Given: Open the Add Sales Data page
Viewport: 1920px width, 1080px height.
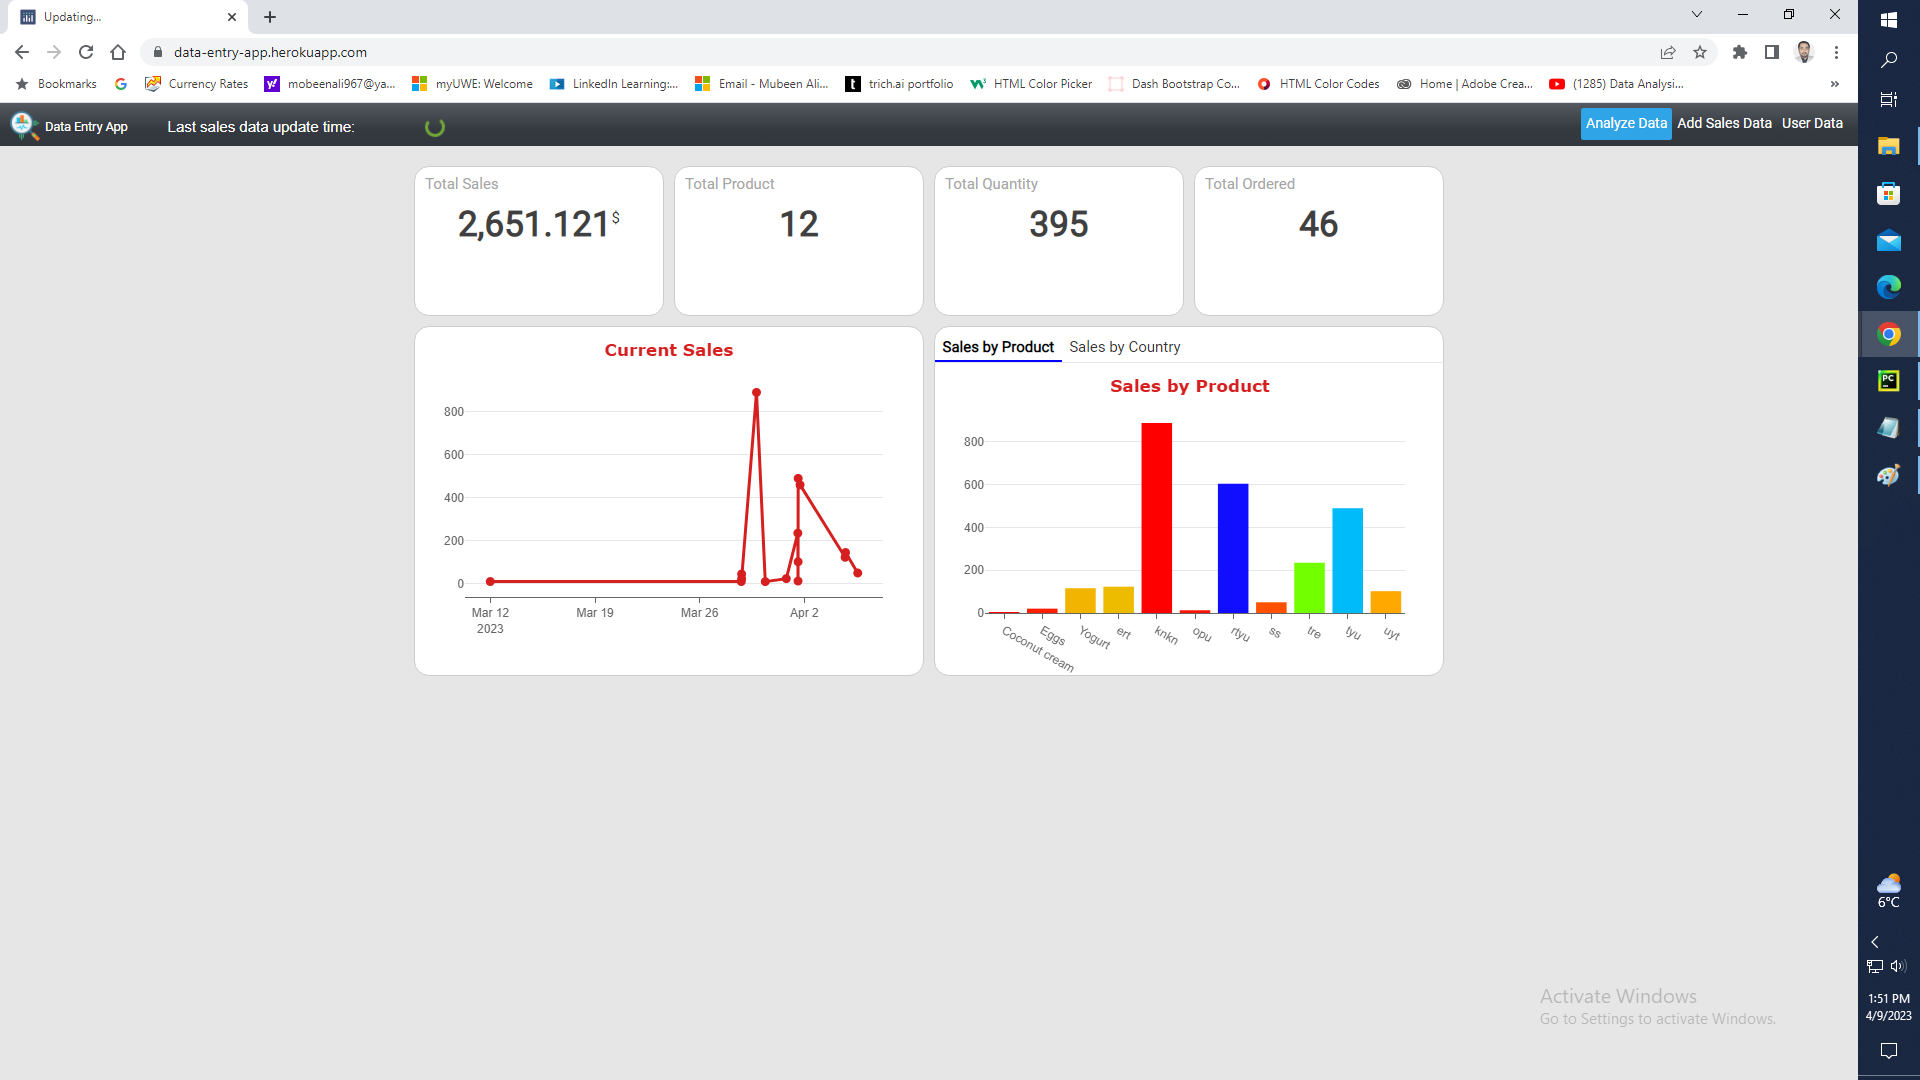Looking at the screenshot, I should click(1724, 123).
